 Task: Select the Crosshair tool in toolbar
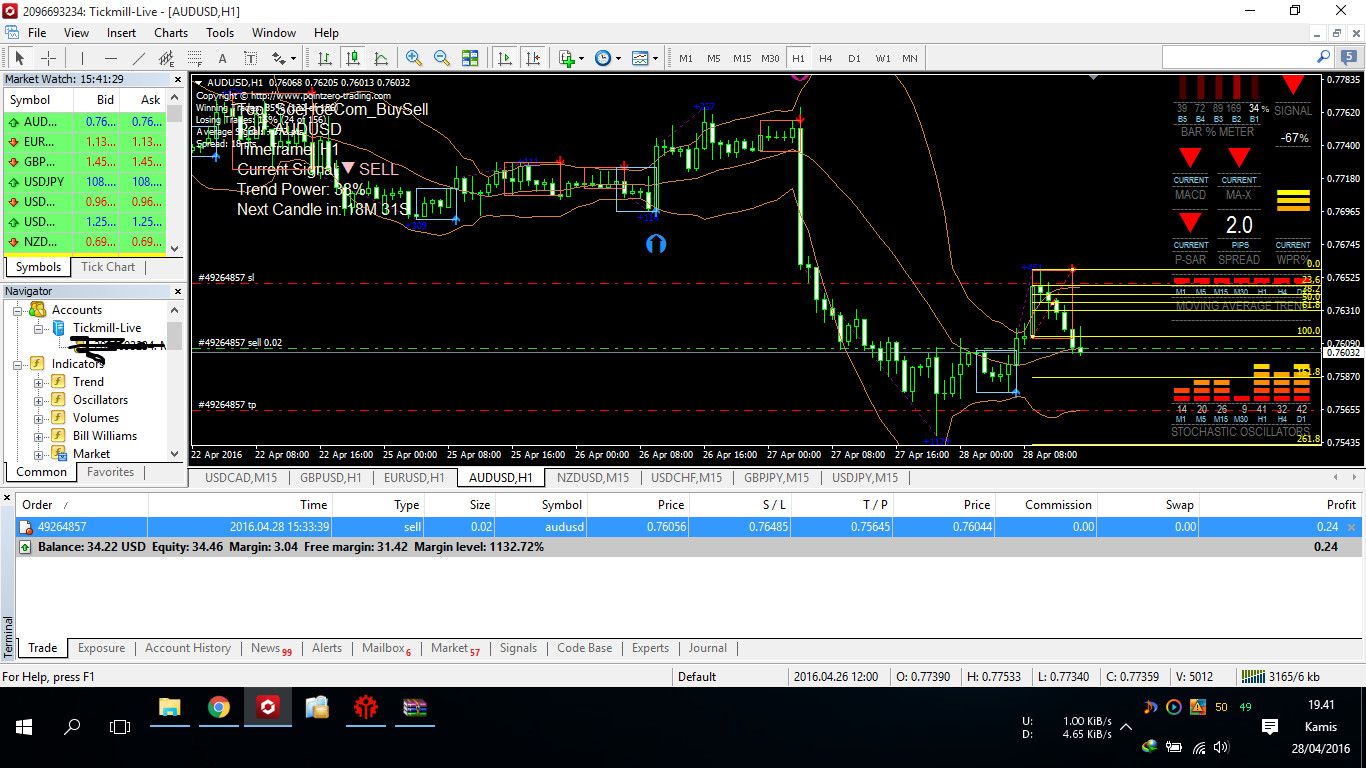[x=47, y=58]
